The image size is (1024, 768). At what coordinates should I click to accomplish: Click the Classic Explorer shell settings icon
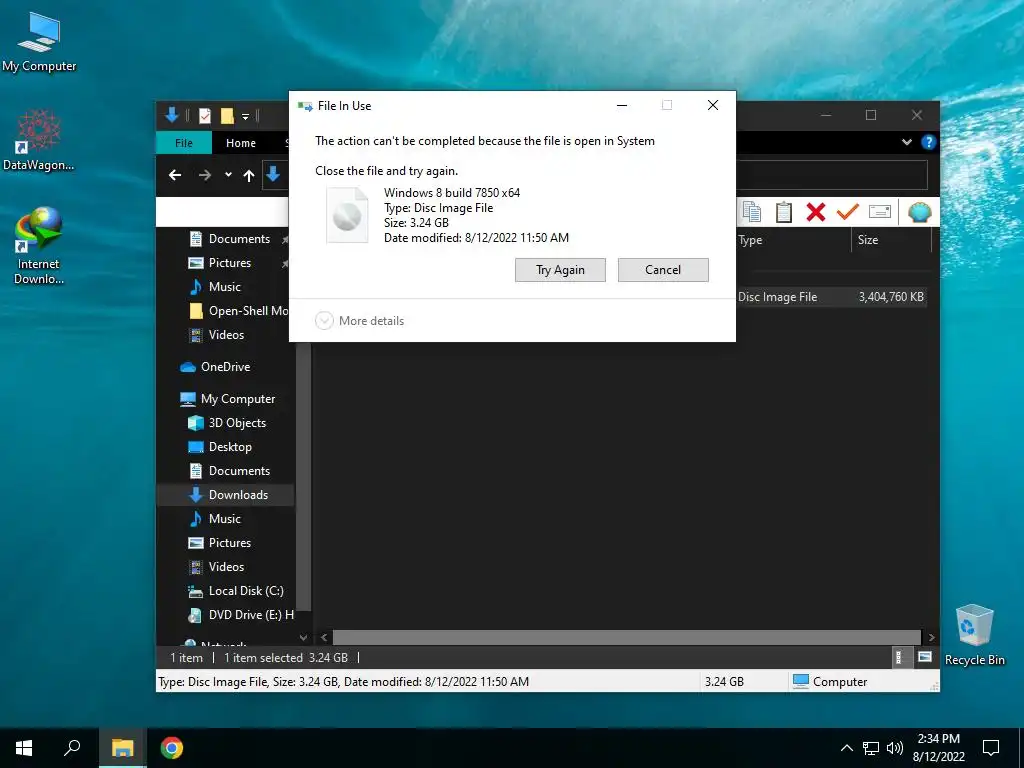[x=920, y=212]
